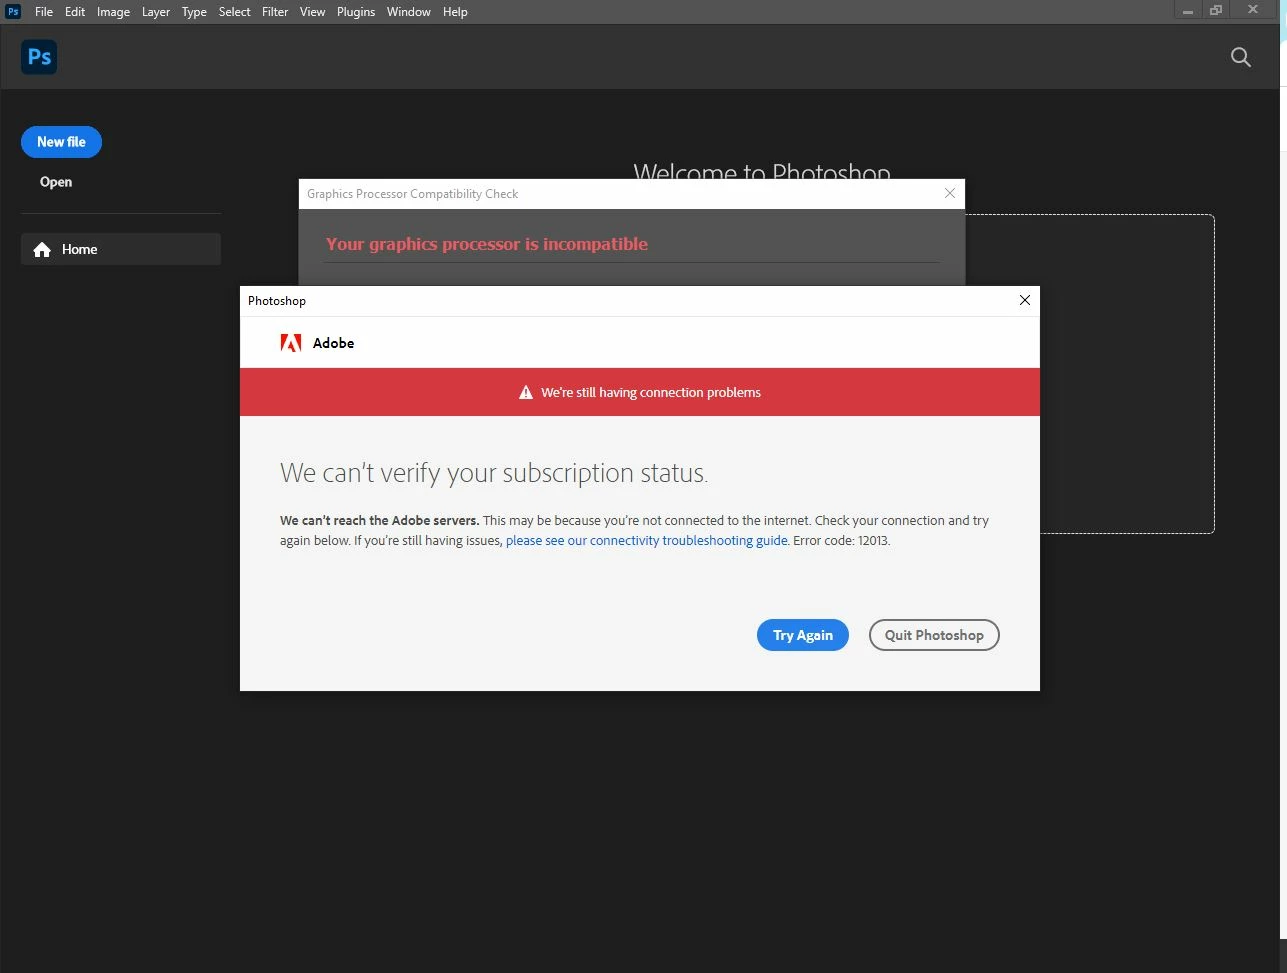Open the Select menu
Viewport: 1287px width, 973px height.
[235, 12]
